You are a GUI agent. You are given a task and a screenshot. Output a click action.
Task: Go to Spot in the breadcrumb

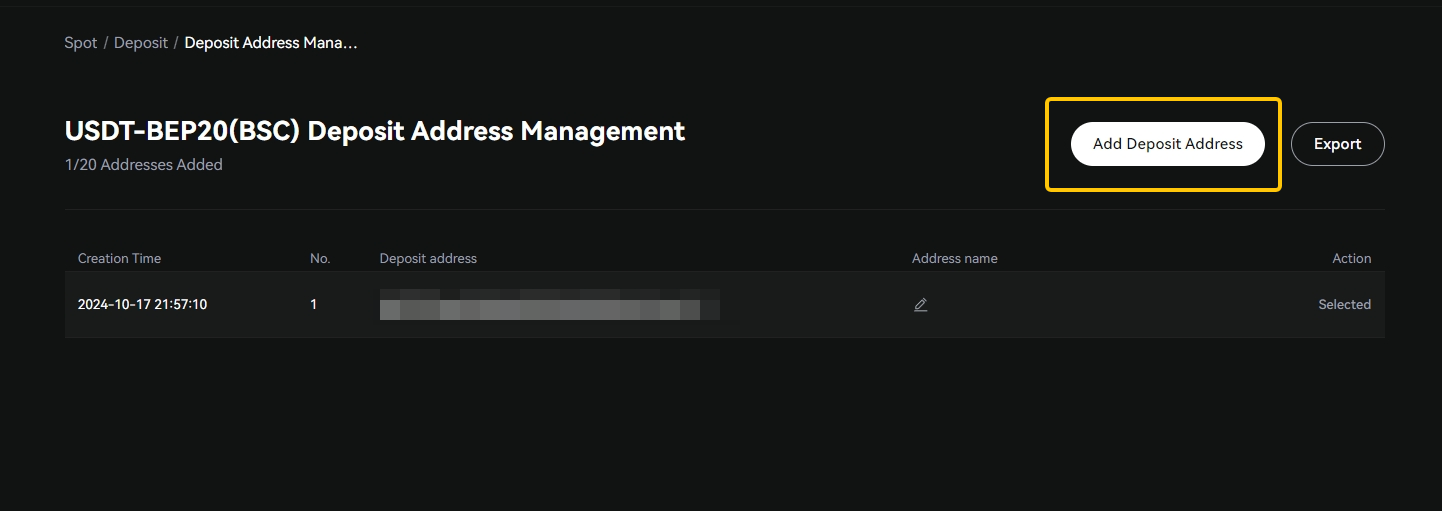point(81,43)
